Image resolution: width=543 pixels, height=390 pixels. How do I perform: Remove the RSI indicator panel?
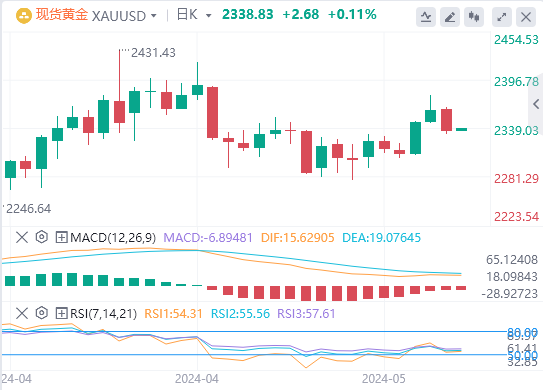pos(22,313)
